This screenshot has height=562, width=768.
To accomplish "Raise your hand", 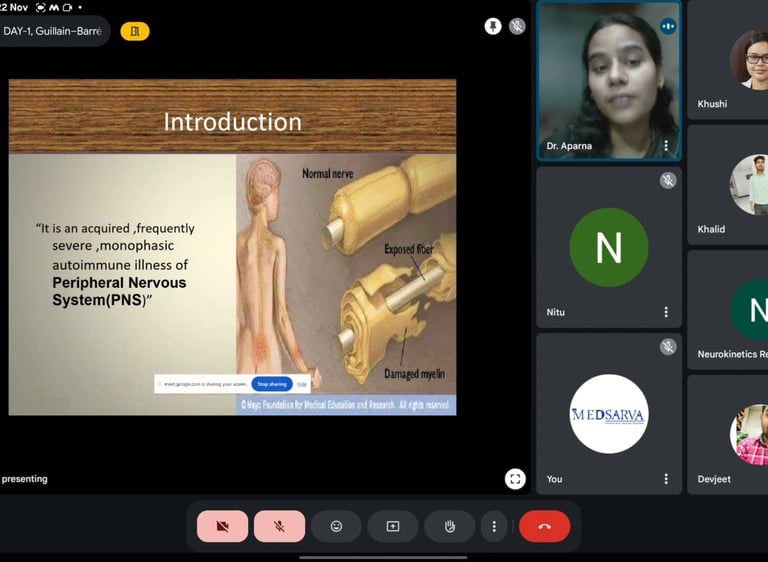I will [450, 526].
